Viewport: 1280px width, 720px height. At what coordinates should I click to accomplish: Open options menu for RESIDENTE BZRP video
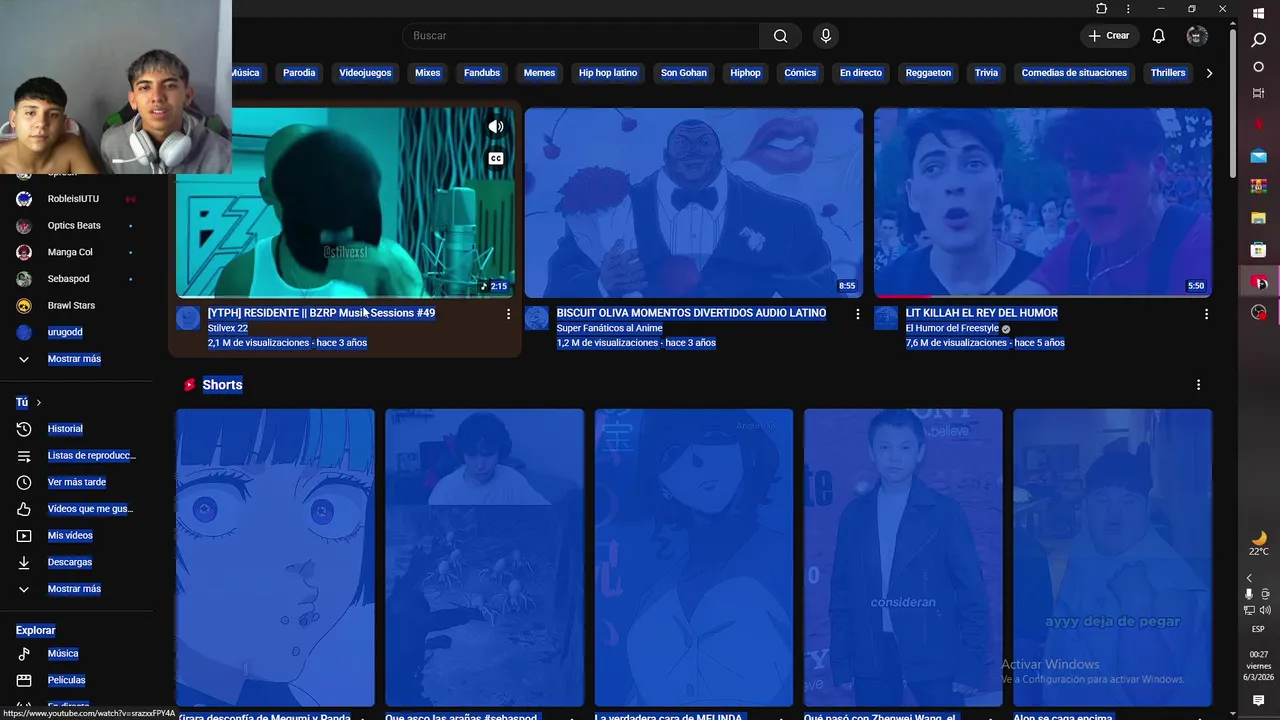(508, 314)
